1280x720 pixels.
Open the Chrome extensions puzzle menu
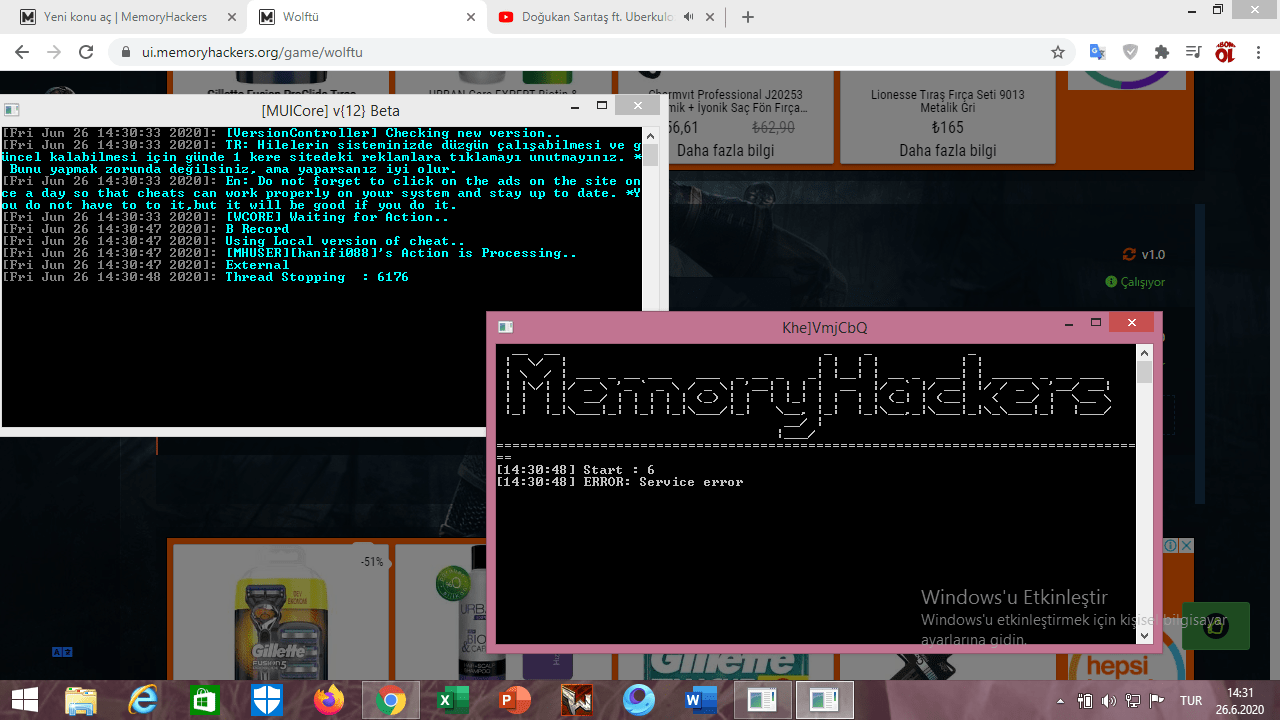click(x=1162, y=52)
